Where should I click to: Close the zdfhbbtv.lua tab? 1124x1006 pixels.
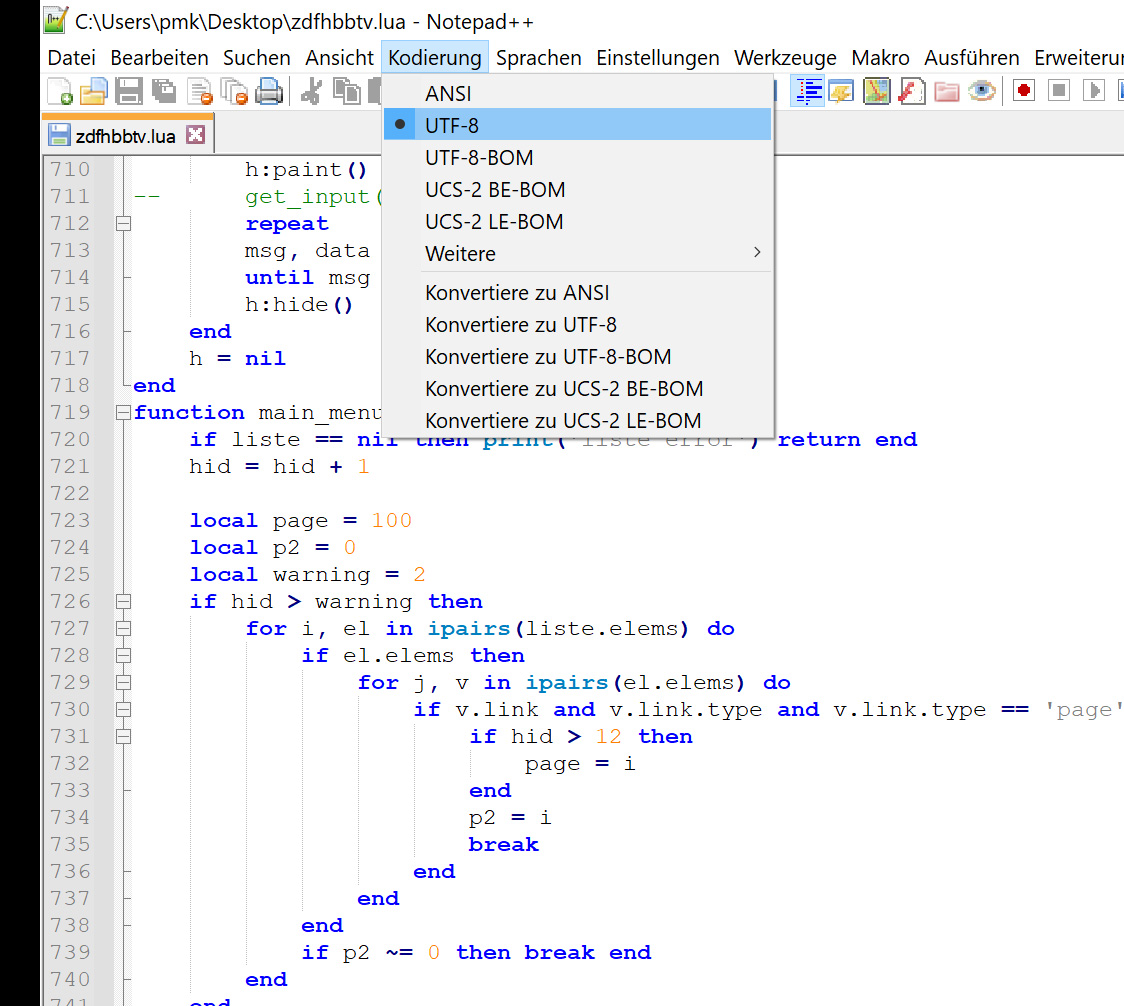tap(195, 135)
